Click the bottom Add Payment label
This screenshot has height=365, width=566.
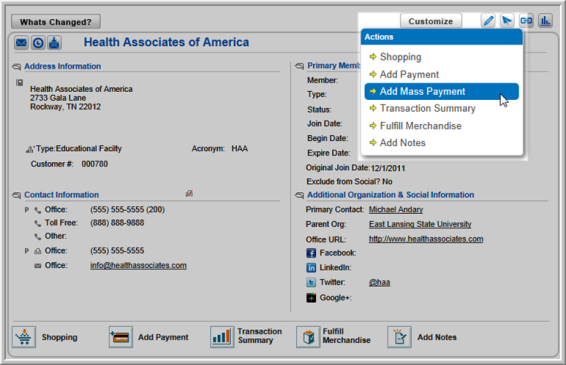(163, 337)
